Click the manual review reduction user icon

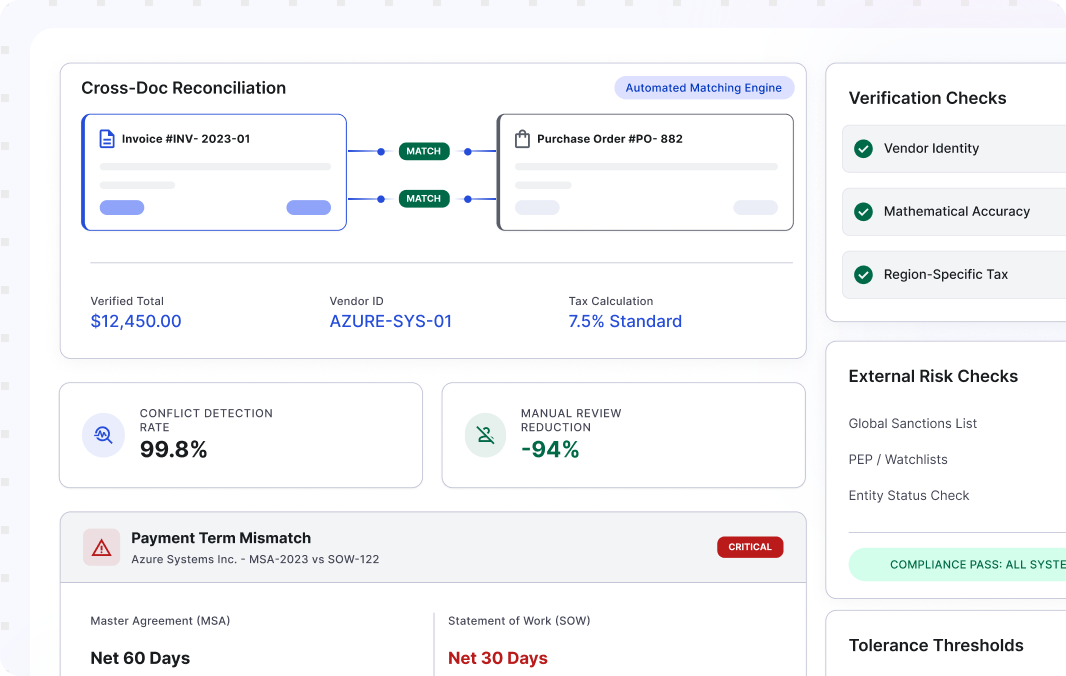[x=485, y=435]
